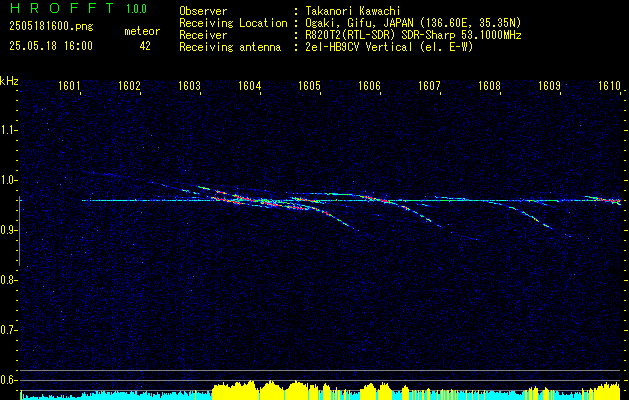Select time marker 1604
The height and width of the screenshot is (400, 629).
click(250, 85)
